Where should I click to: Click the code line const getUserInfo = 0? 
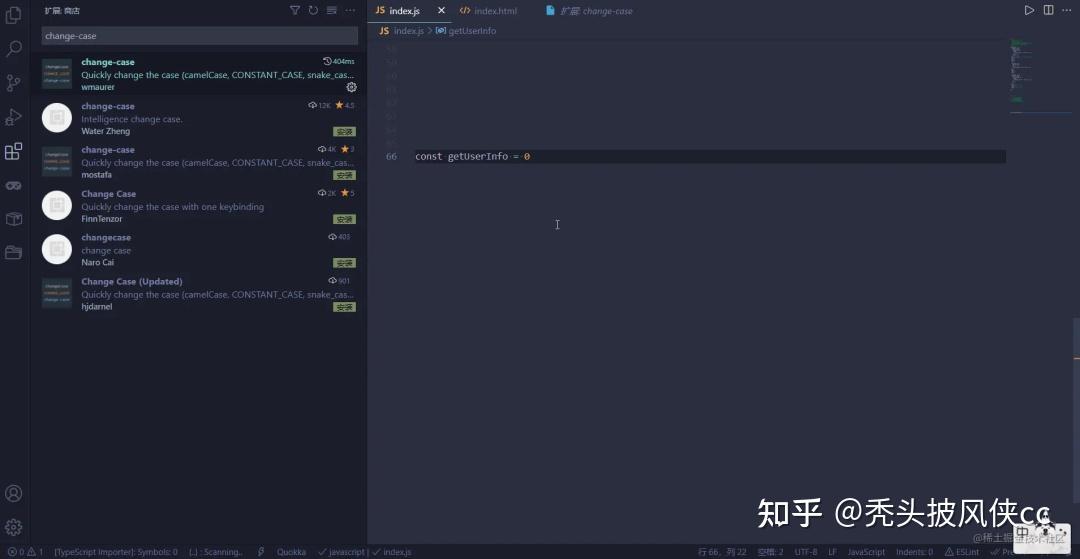(x=472, y=157)
